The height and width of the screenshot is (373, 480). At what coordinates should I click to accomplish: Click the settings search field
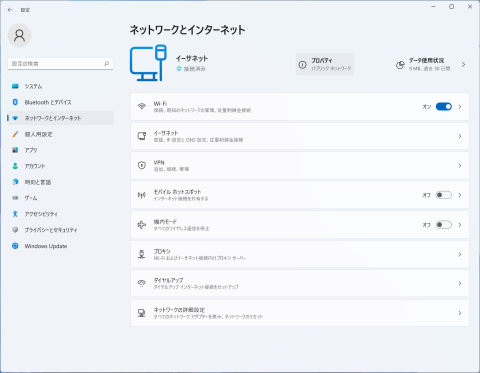coord(60,64)
